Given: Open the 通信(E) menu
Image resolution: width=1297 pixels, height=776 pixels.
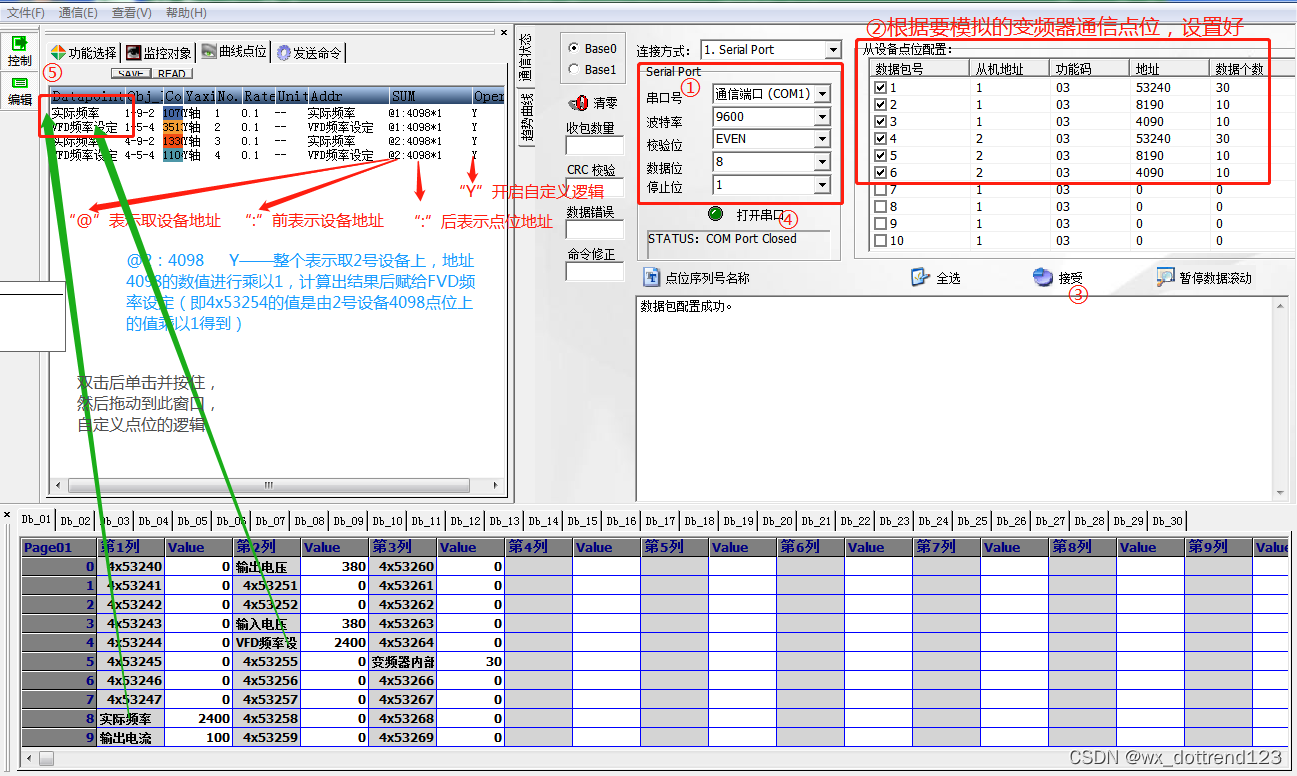Looking at the screenshot, I should click(x=78, y=13).
